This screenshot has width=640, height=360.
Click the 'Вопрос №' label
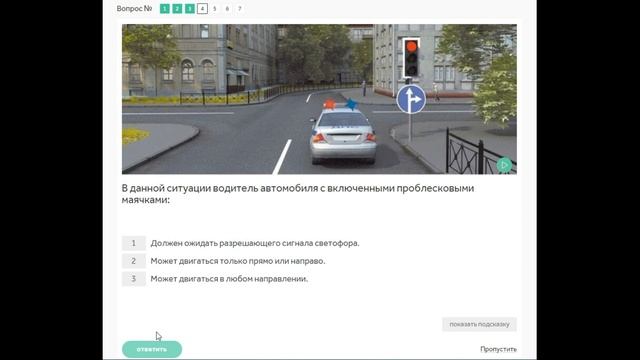click(134, 9)
